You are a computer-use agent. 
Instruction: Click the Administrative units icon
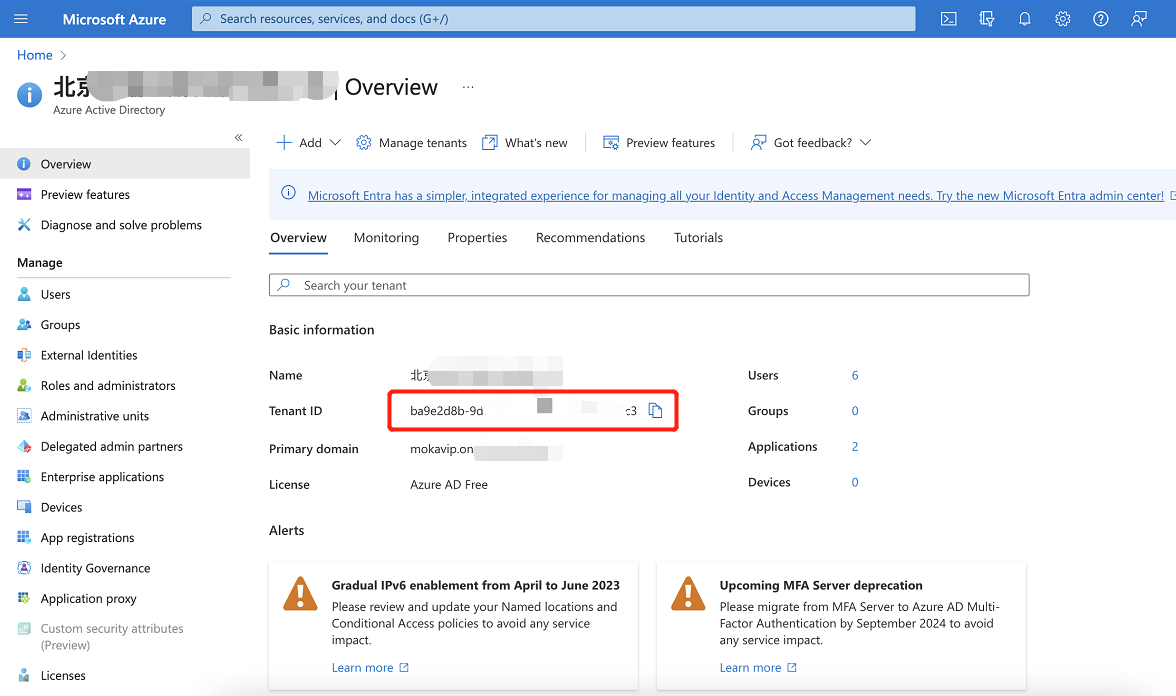24,416
